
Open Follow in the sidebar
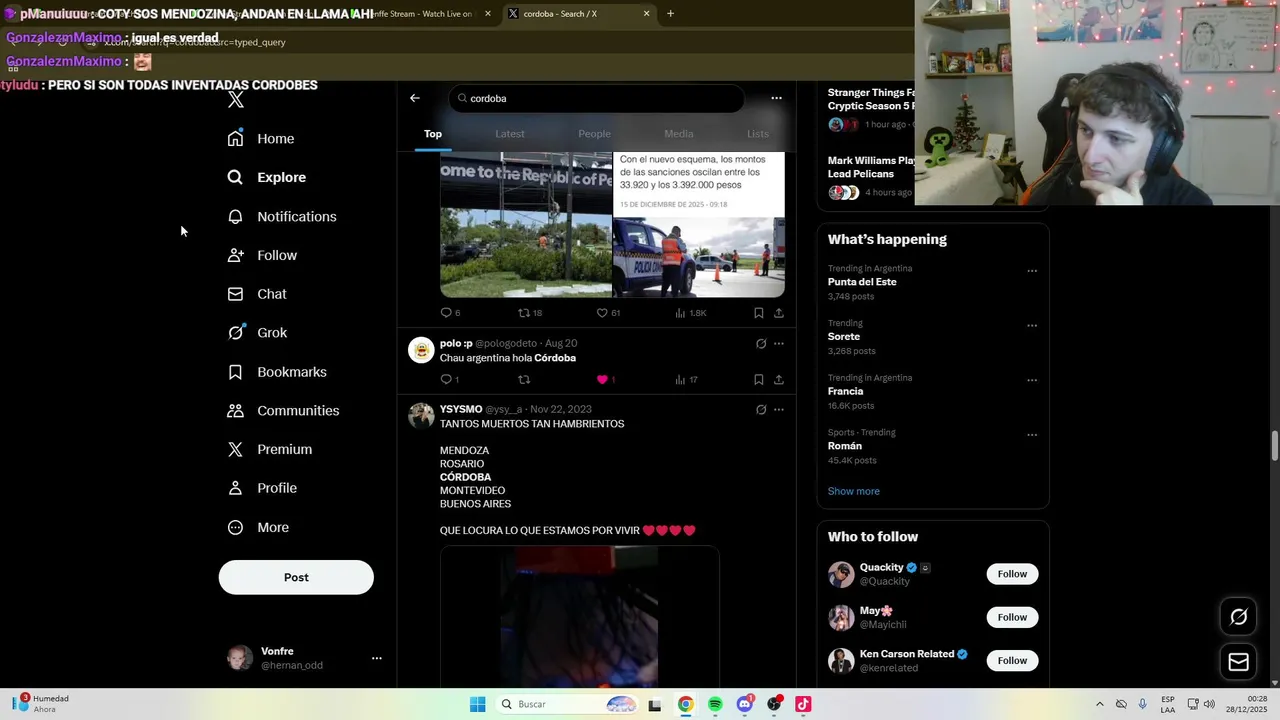pos(263,256)
